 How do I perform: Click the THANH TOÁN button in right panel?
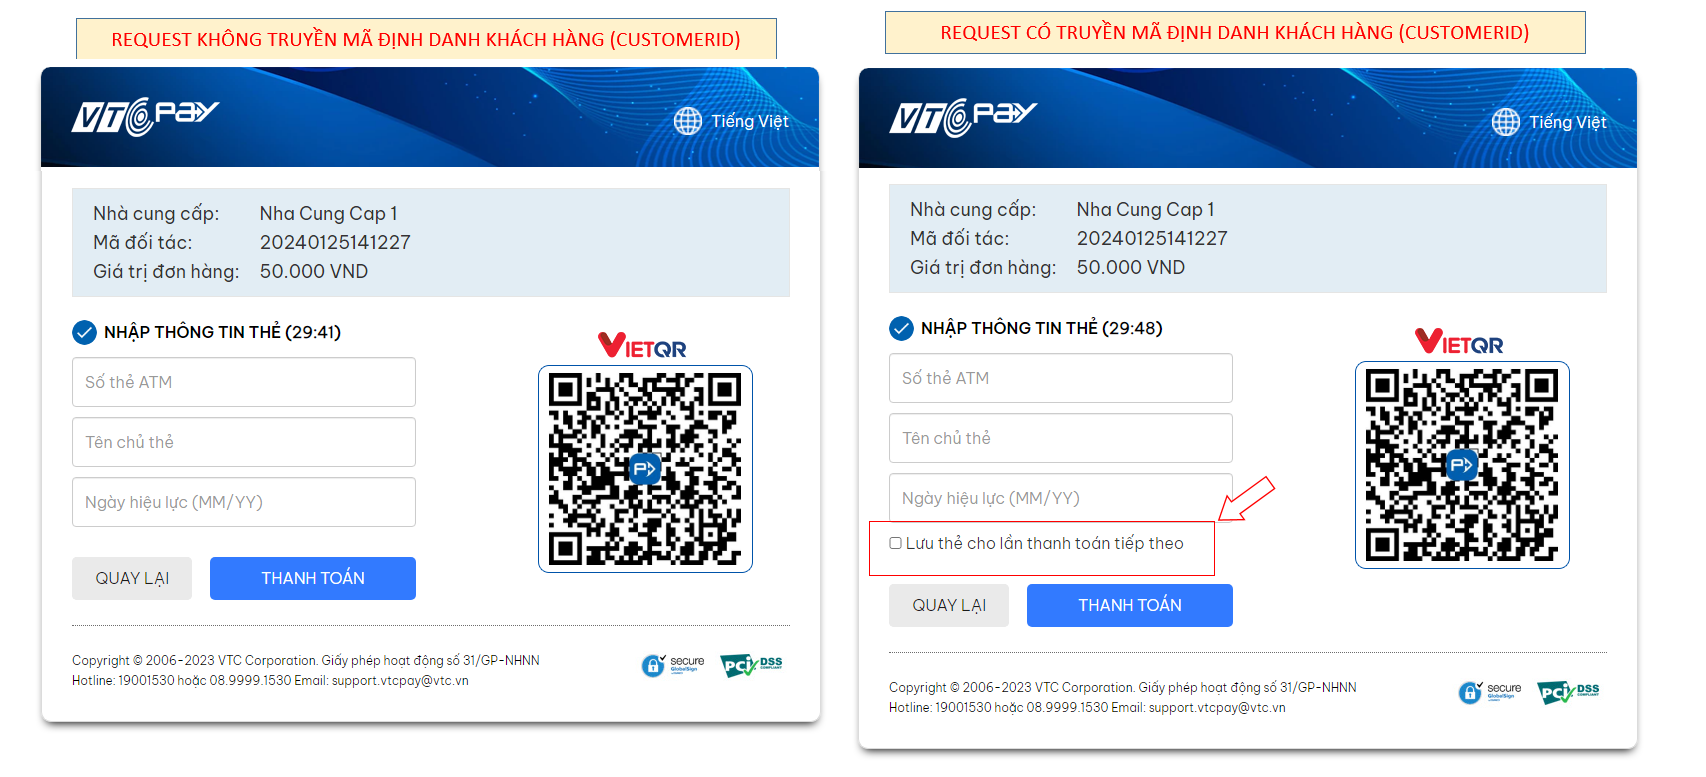pyautogui.click(x=1130, y=605)
